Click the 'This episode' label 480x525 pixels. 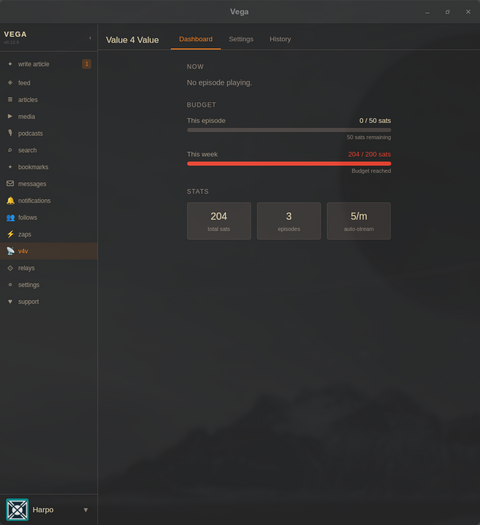pos(206,121)
